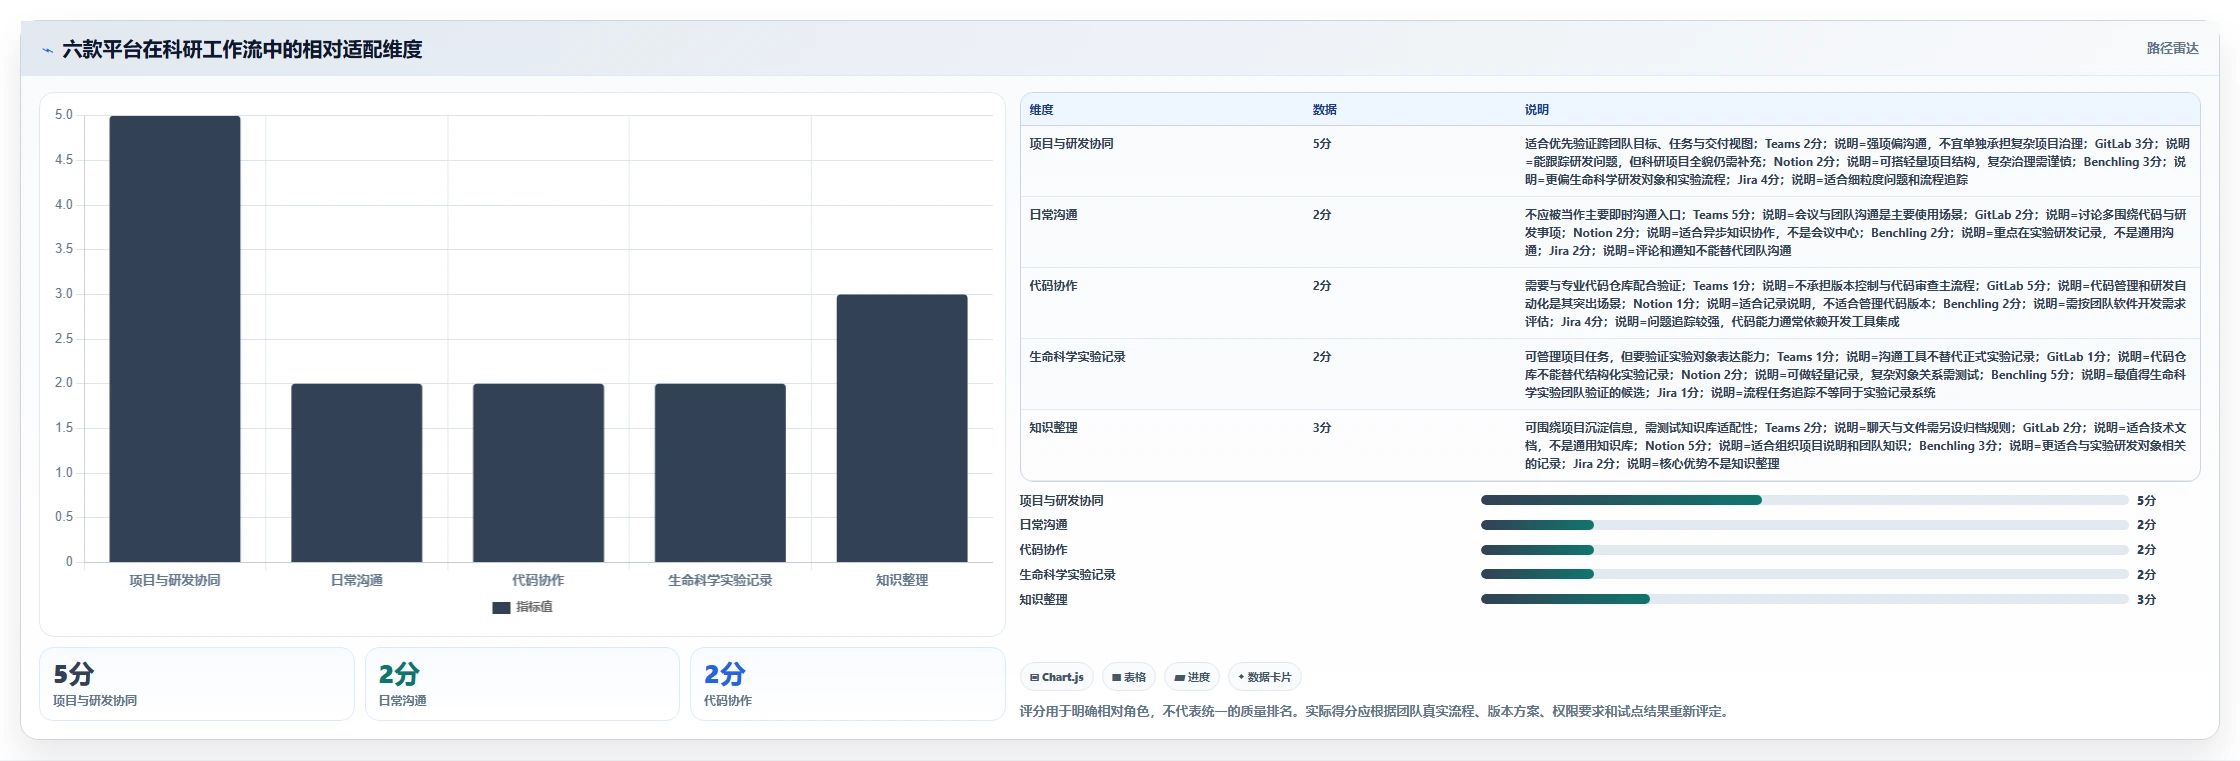Select the 表格 tag chip

click(1129, 677)
